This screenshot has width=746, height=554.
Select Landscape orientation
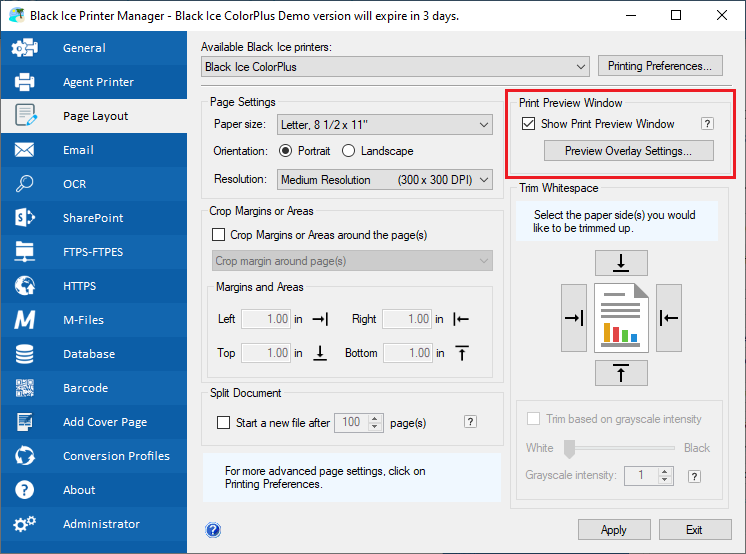click(x=348, y=151)
